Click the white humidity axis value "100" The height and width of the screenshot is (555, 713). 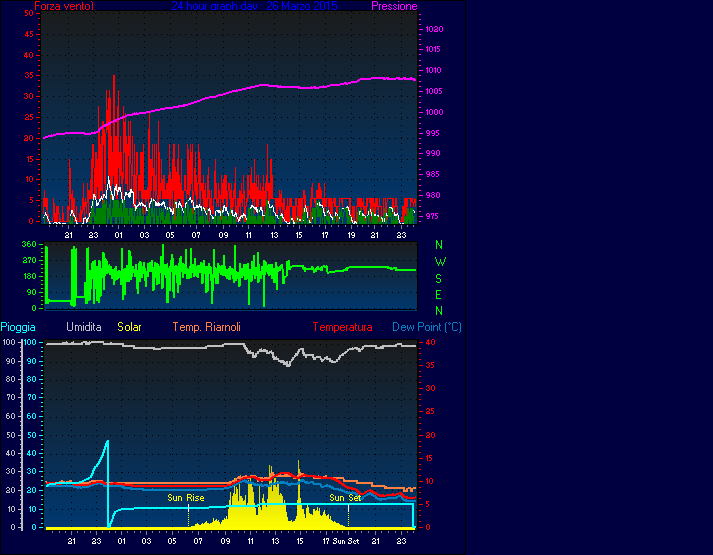click(x=9, y=342)
